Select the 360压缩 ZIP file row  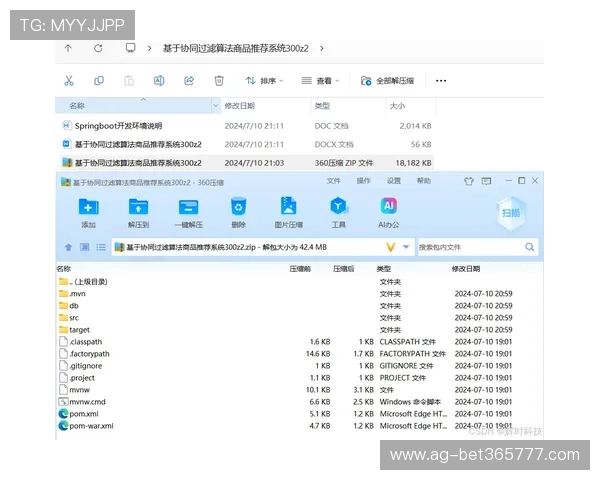[247, 163]
